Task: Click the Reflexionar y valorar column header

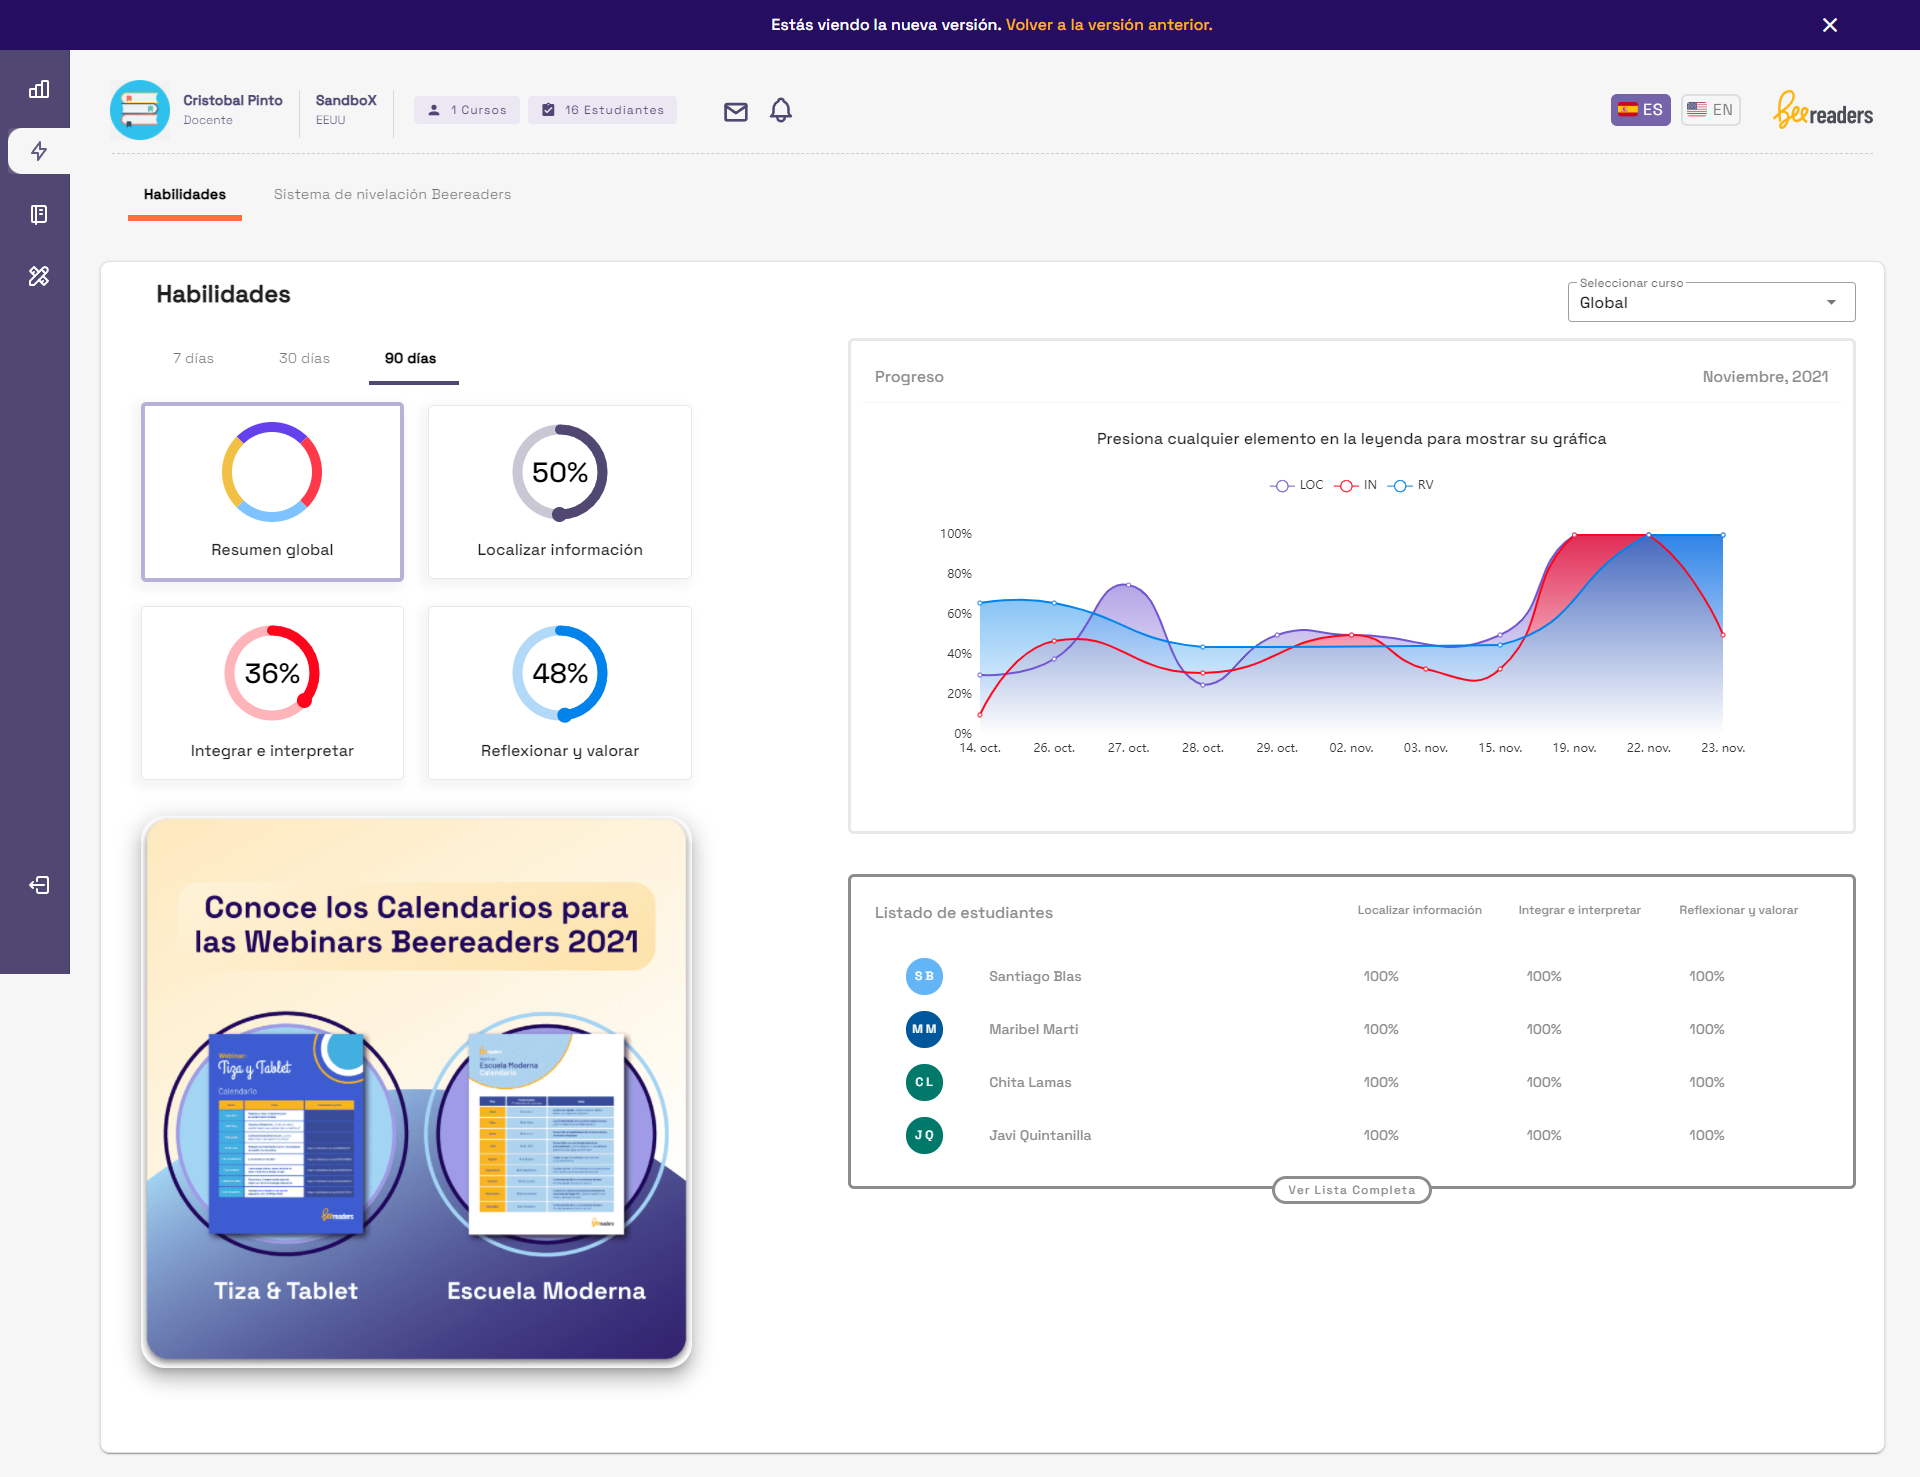Action: [x=1738, y=910]
